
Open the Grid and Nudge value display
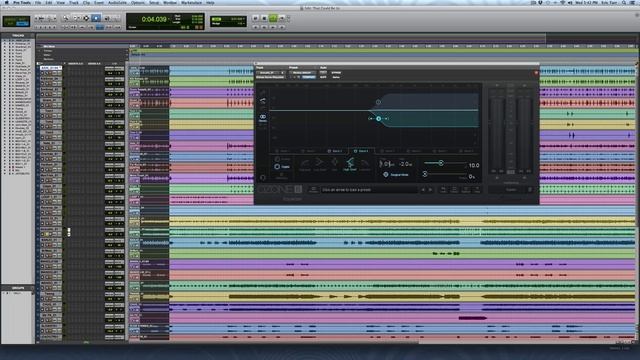pyautogui.click(x=228, y=21)
